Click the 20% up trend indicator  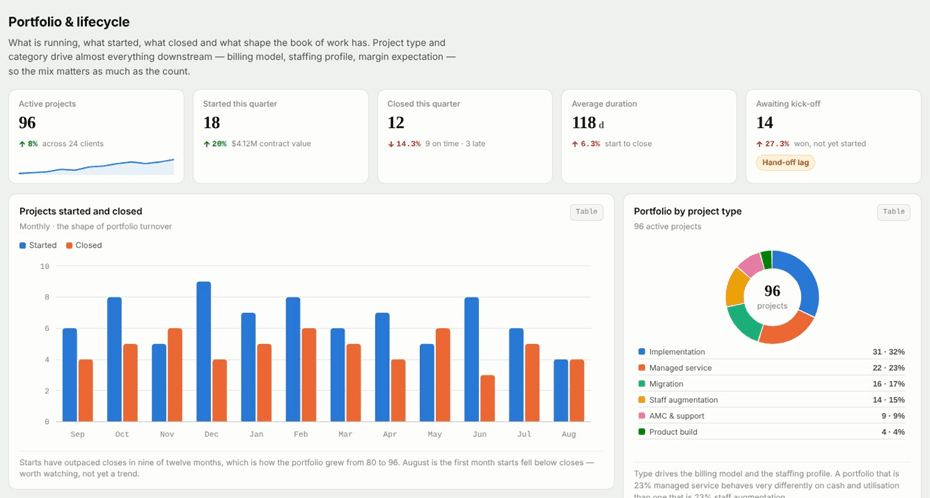click(x=215, y=143)
